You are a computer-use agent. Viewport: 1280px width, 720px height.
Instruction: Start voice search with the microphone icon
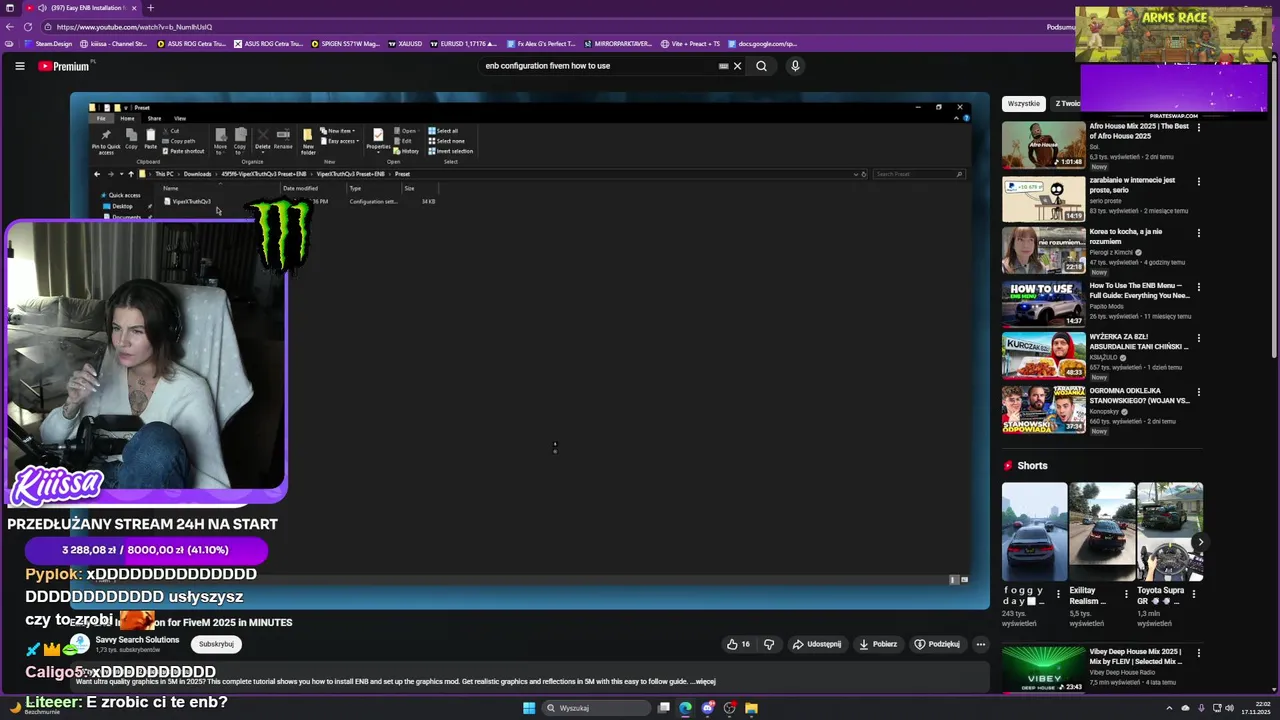[795, 66]
